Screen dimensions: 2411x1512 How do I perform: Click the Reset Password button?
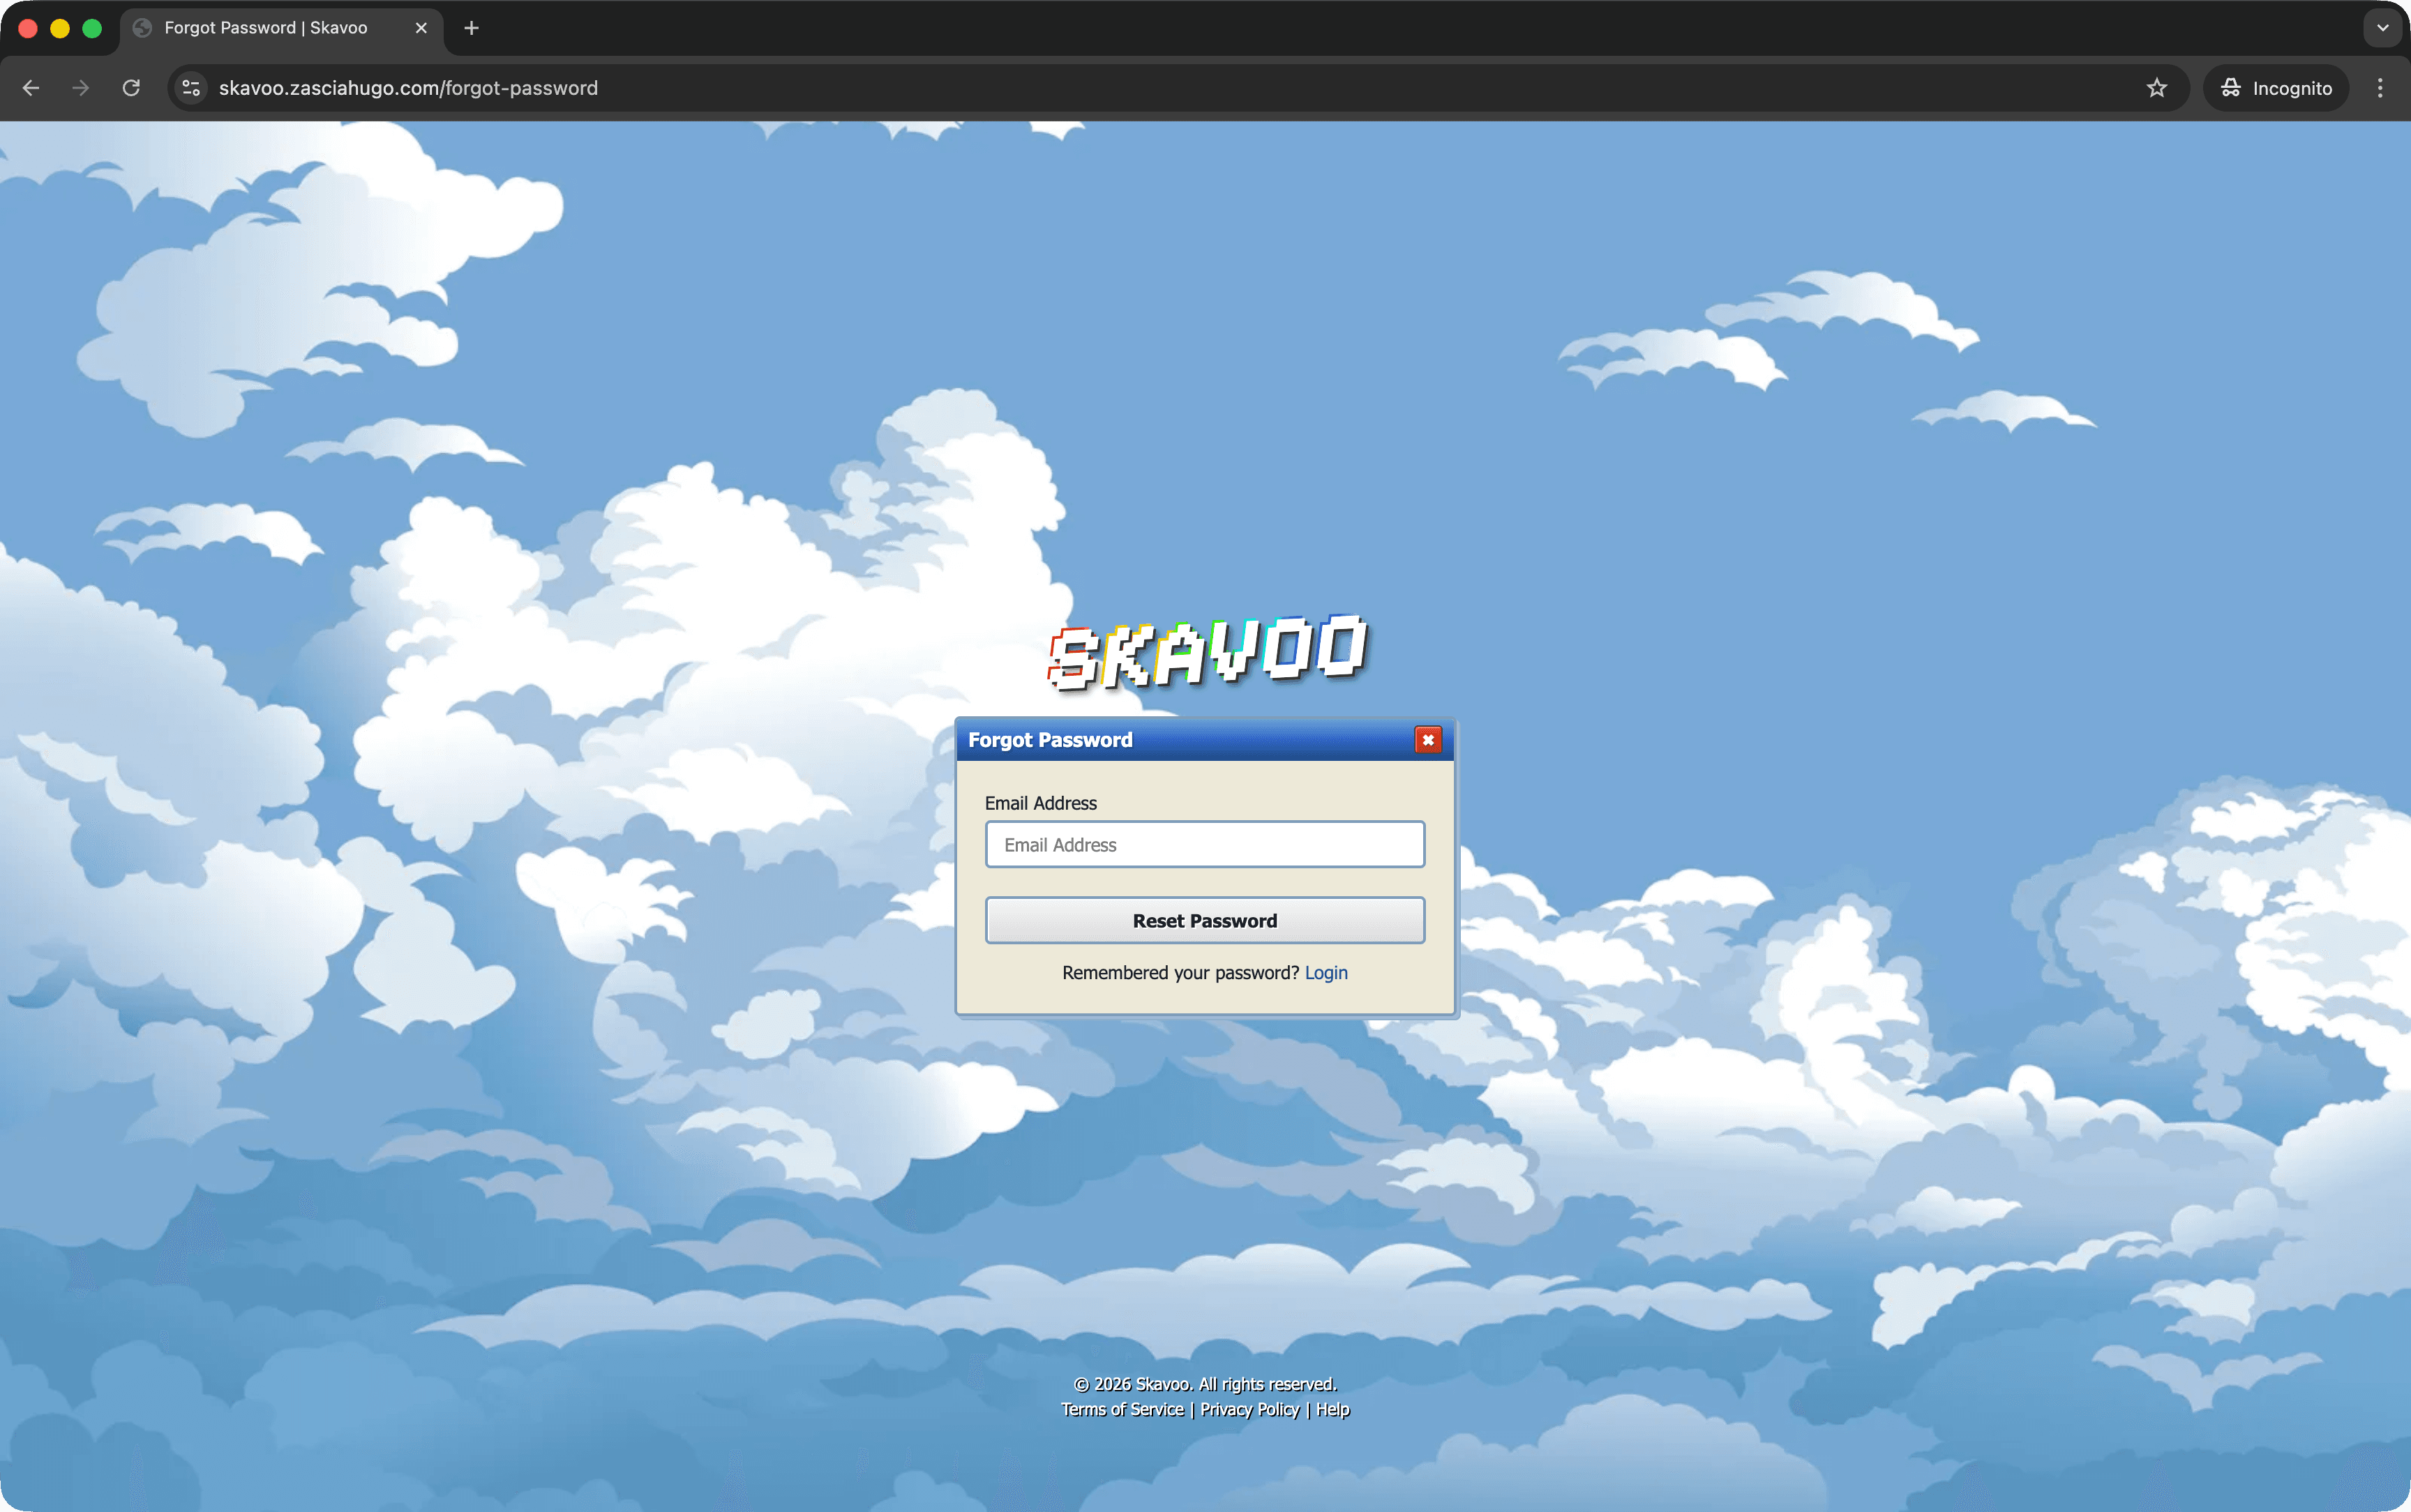(1204, 920)
